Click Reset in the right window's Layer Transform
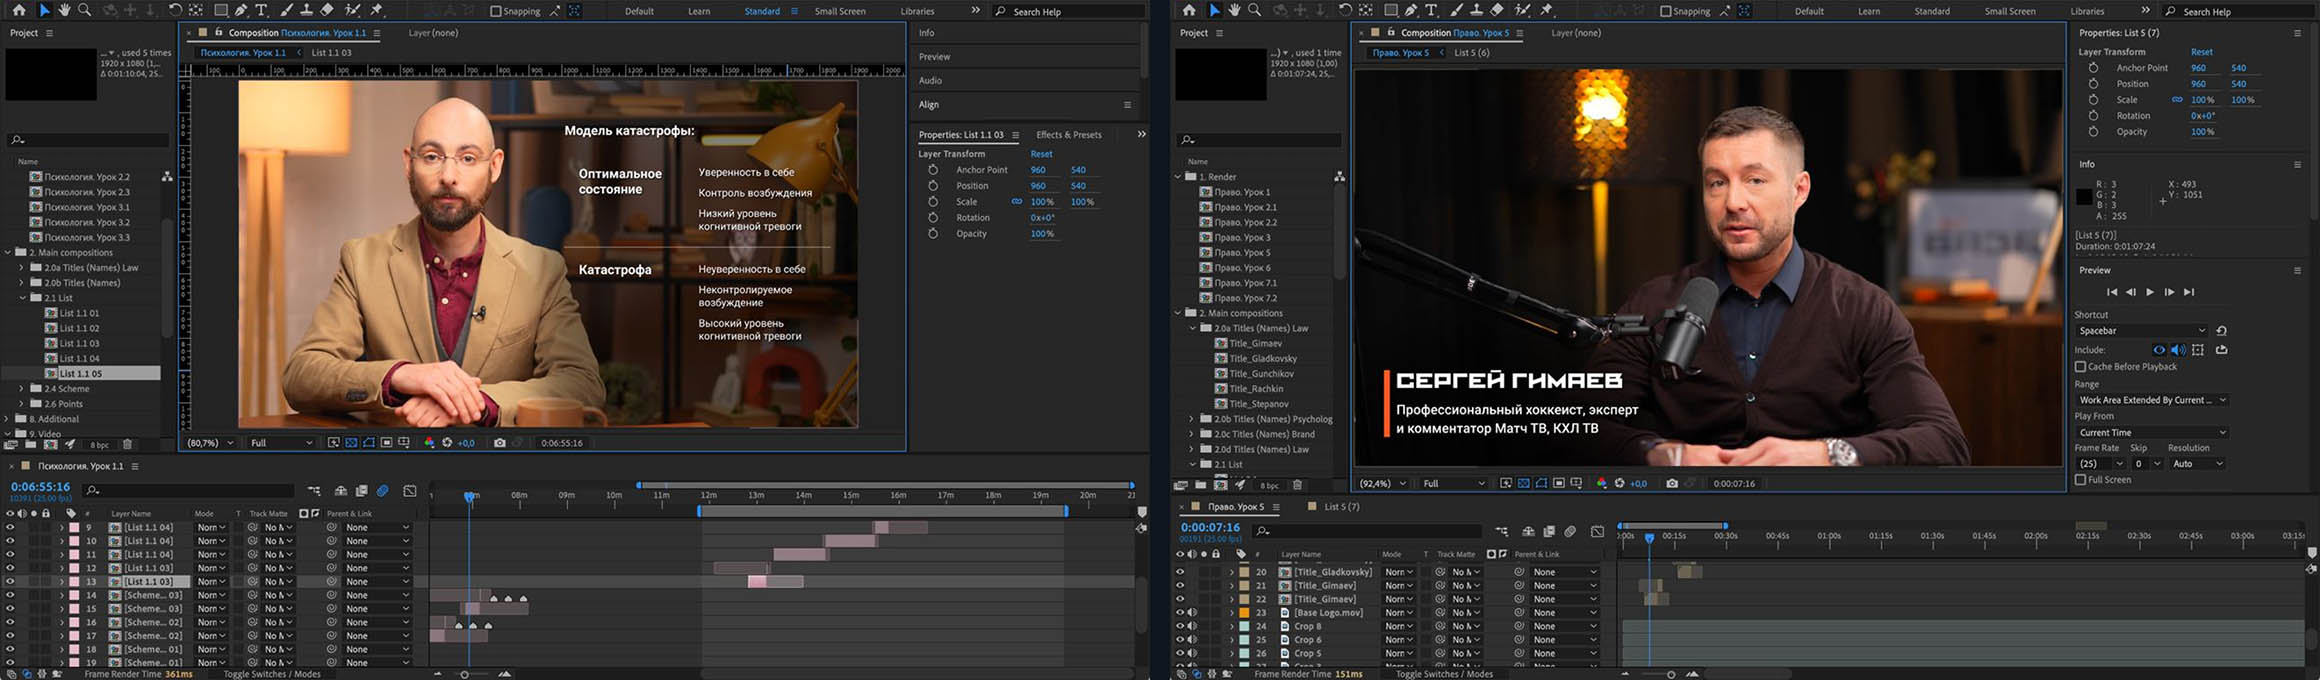The image size is (2320, 680). 2201,52
